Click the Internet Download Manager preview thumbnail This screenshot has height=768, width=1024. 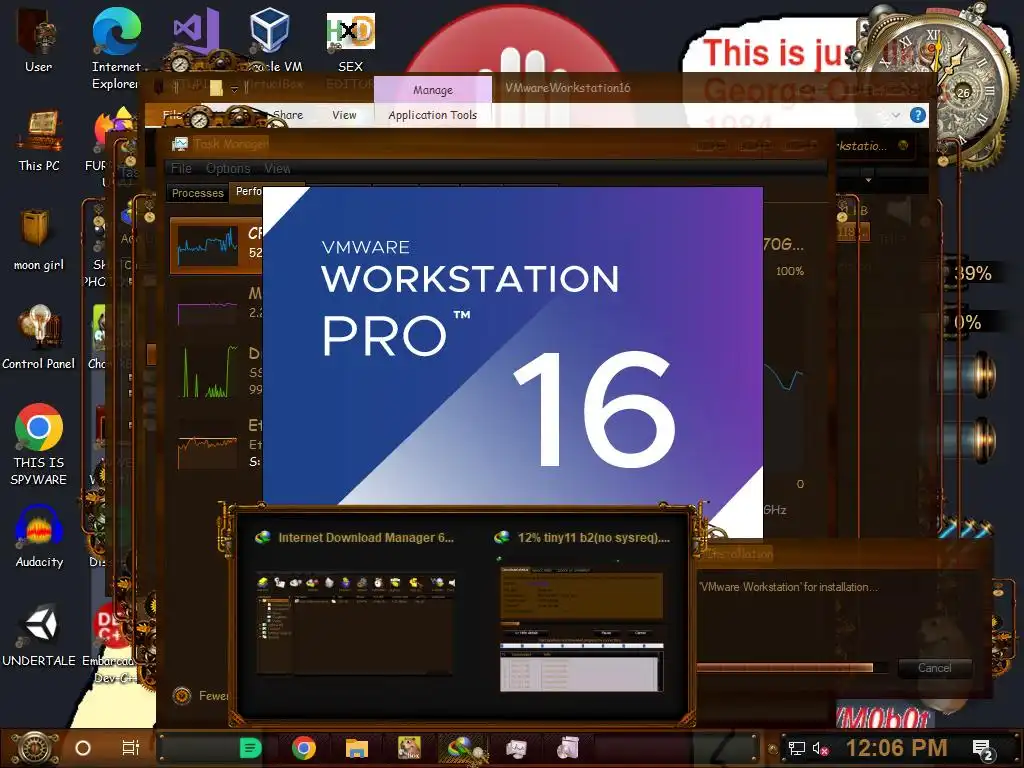[355, 624]
